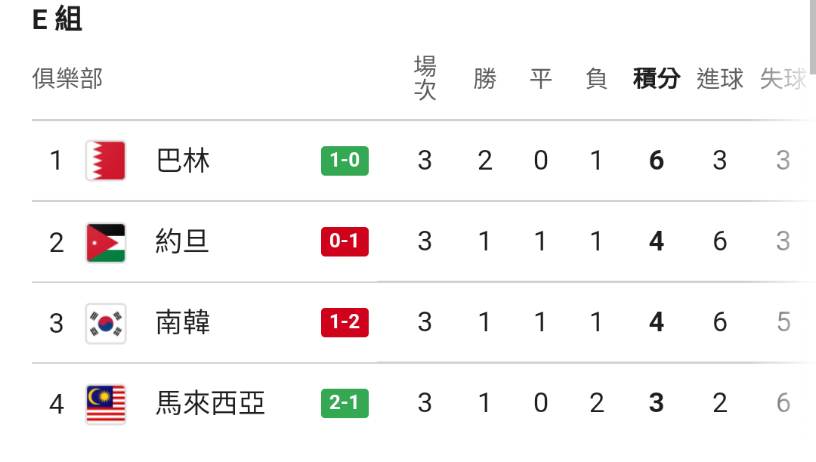Click the 場次 column header

click(425, 79)
